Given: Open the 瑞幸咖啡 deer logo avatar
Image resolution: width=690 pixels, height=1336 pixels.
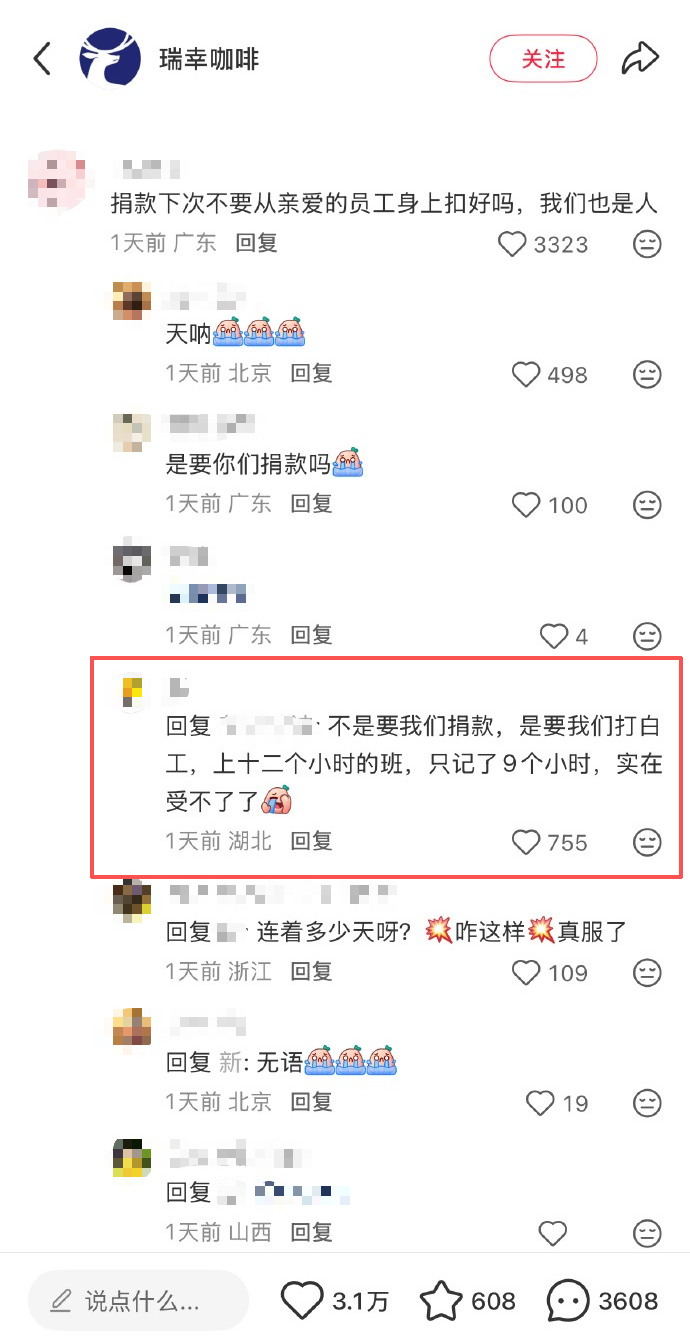Looking at the screenshot, I should tap(110, 59).
